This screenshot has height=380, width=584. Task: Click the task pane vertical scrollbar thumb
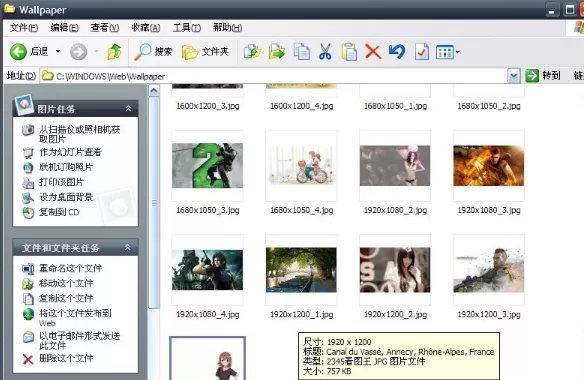pos(154,203)
